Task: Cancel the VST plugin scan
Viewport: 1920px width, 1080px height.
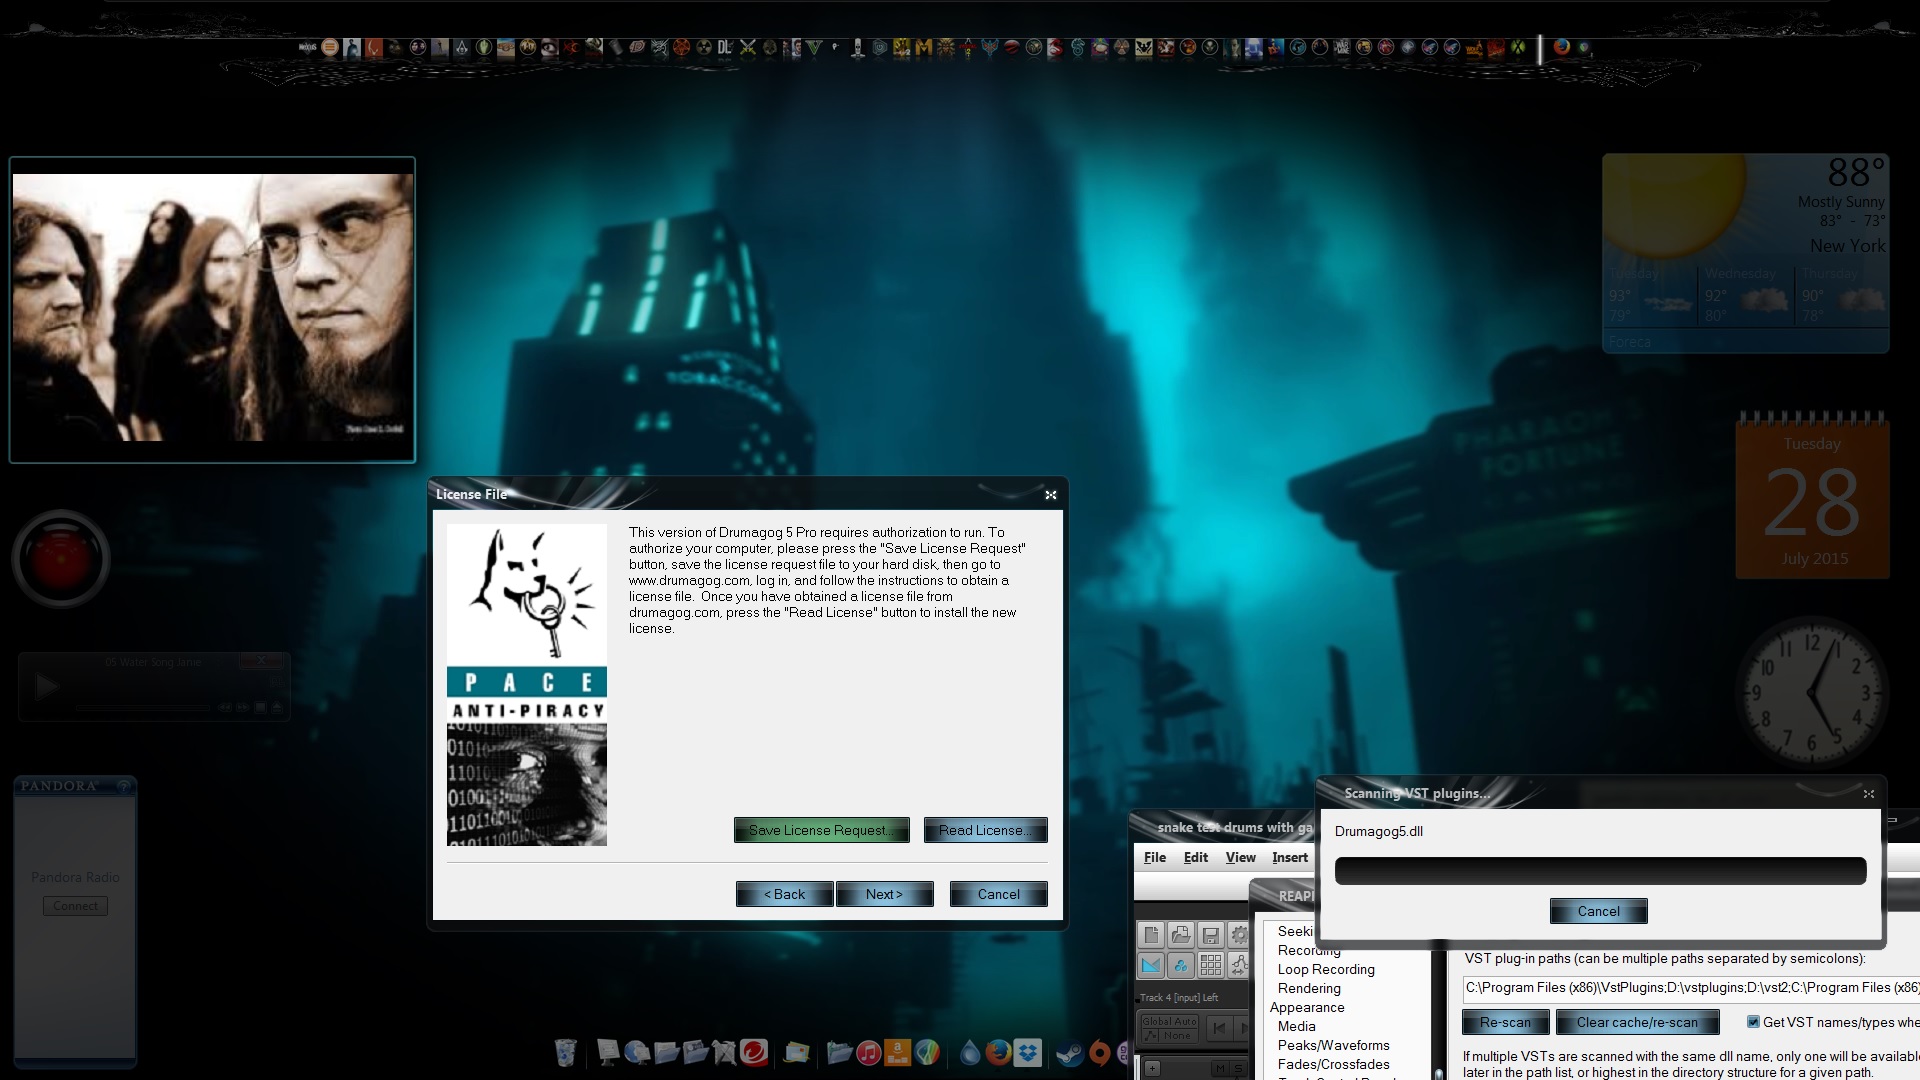Action: [x=1598, y=911]
